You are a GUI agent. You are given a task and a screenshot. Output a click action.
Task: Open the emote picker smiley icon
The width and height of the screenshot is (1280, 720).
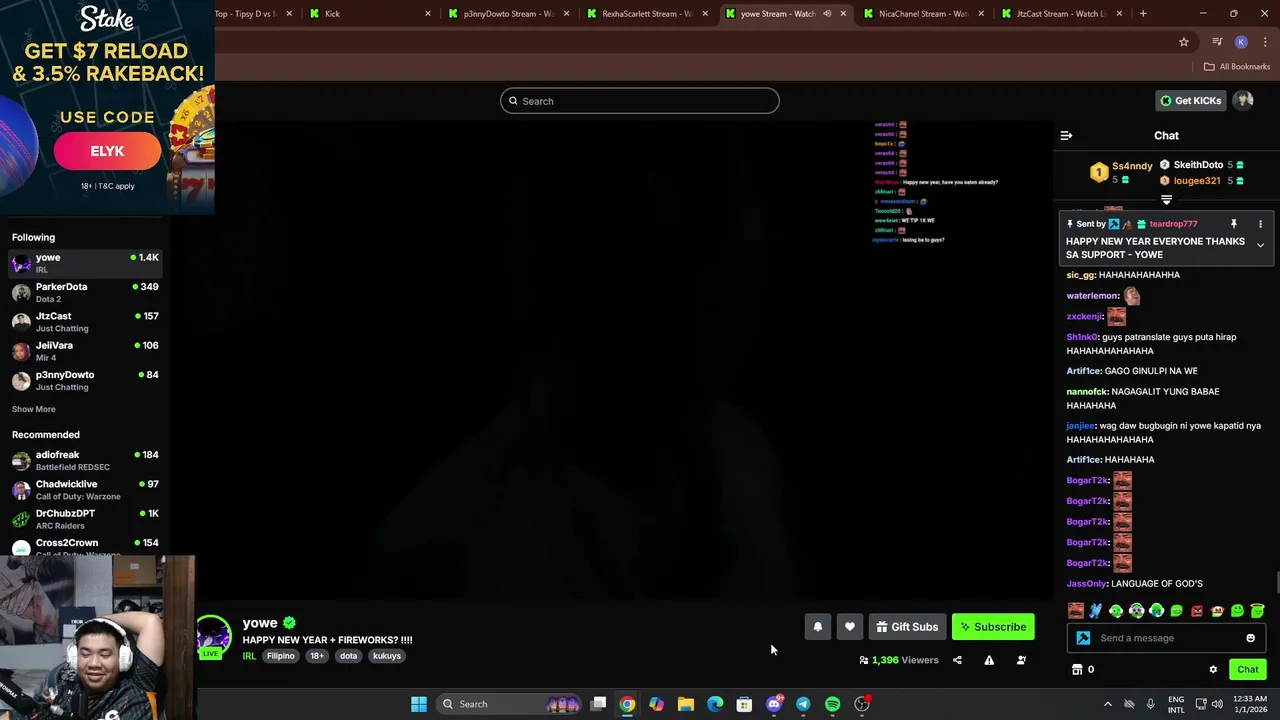coord(1250,638)
